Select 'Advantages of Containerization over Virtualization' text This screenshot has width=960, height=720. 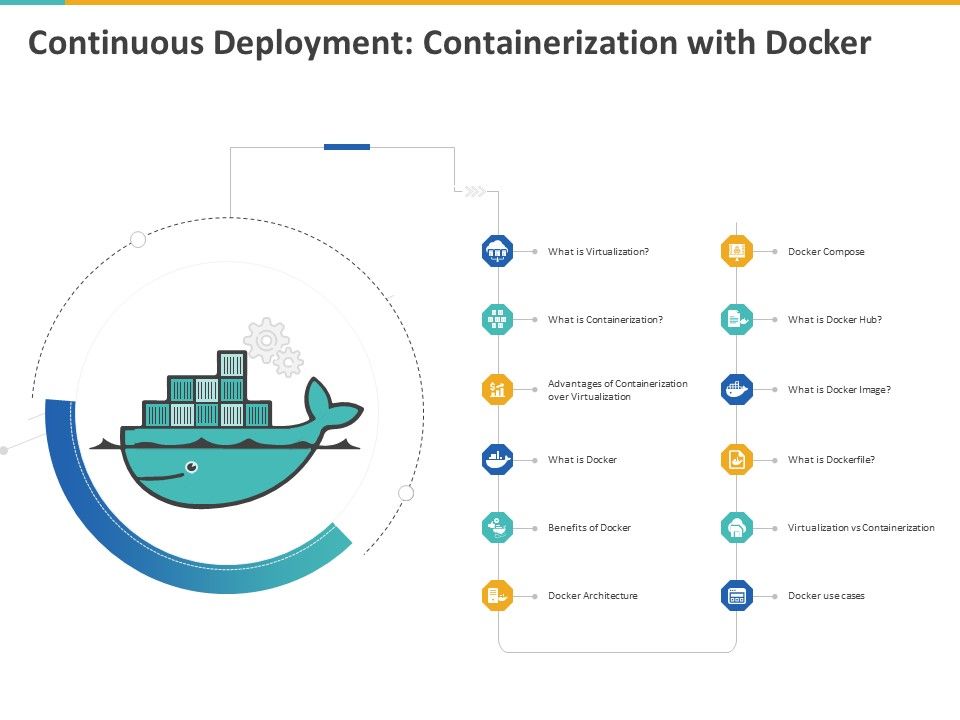tap(617, 390)
